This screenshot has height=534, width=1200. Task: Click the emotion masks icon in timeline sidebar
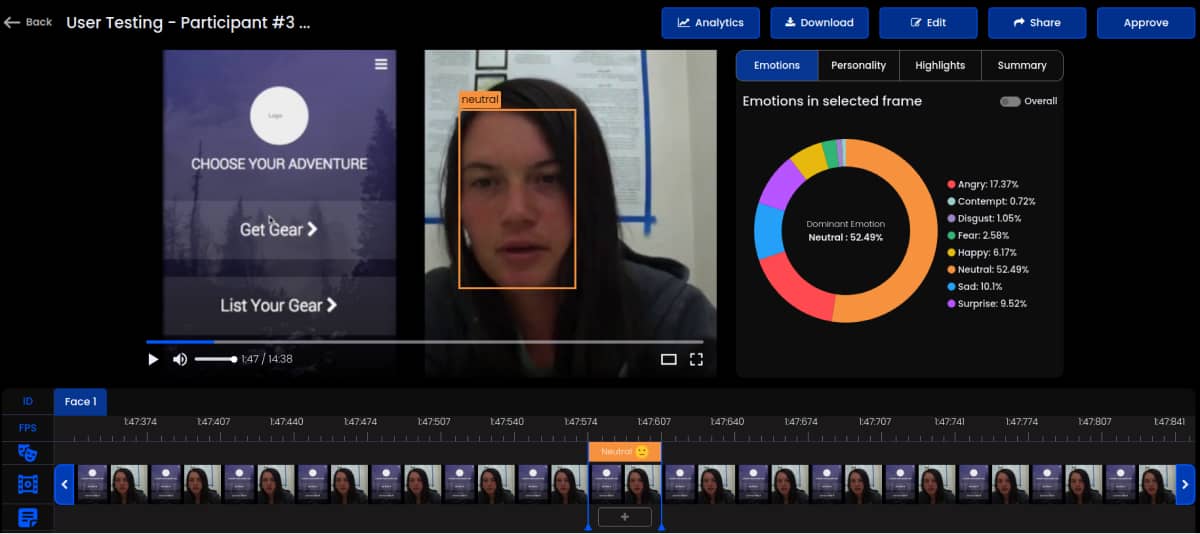[27, 453]
